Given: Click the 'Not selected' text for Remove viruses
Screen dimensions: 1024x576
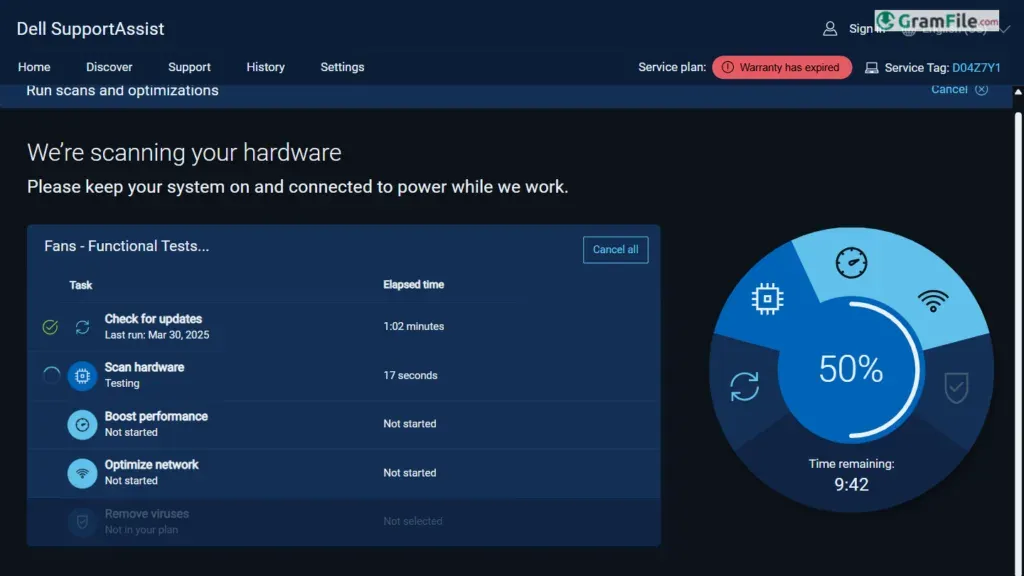Looking at the screenshot, I should (413, 521).
